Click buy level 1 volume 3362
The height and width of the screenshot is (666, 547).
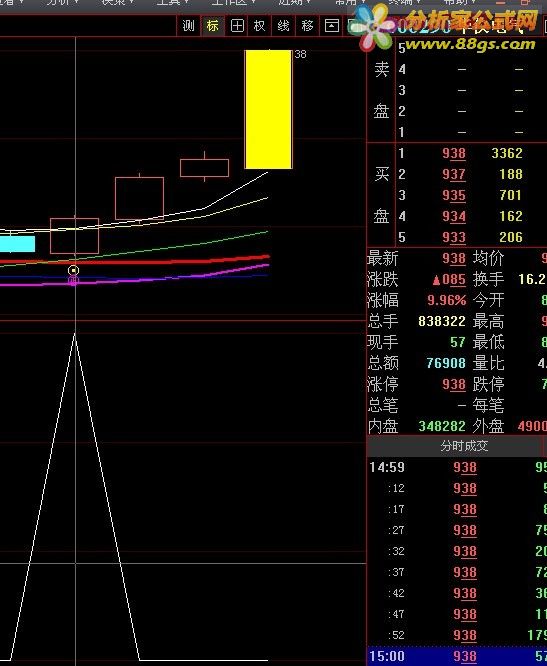click(x=507, y=153)
